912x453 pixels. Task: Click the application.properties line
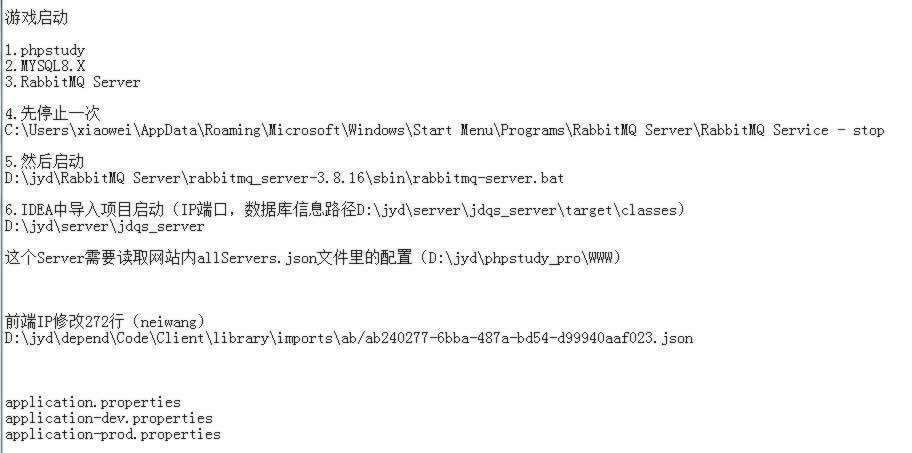93,402
